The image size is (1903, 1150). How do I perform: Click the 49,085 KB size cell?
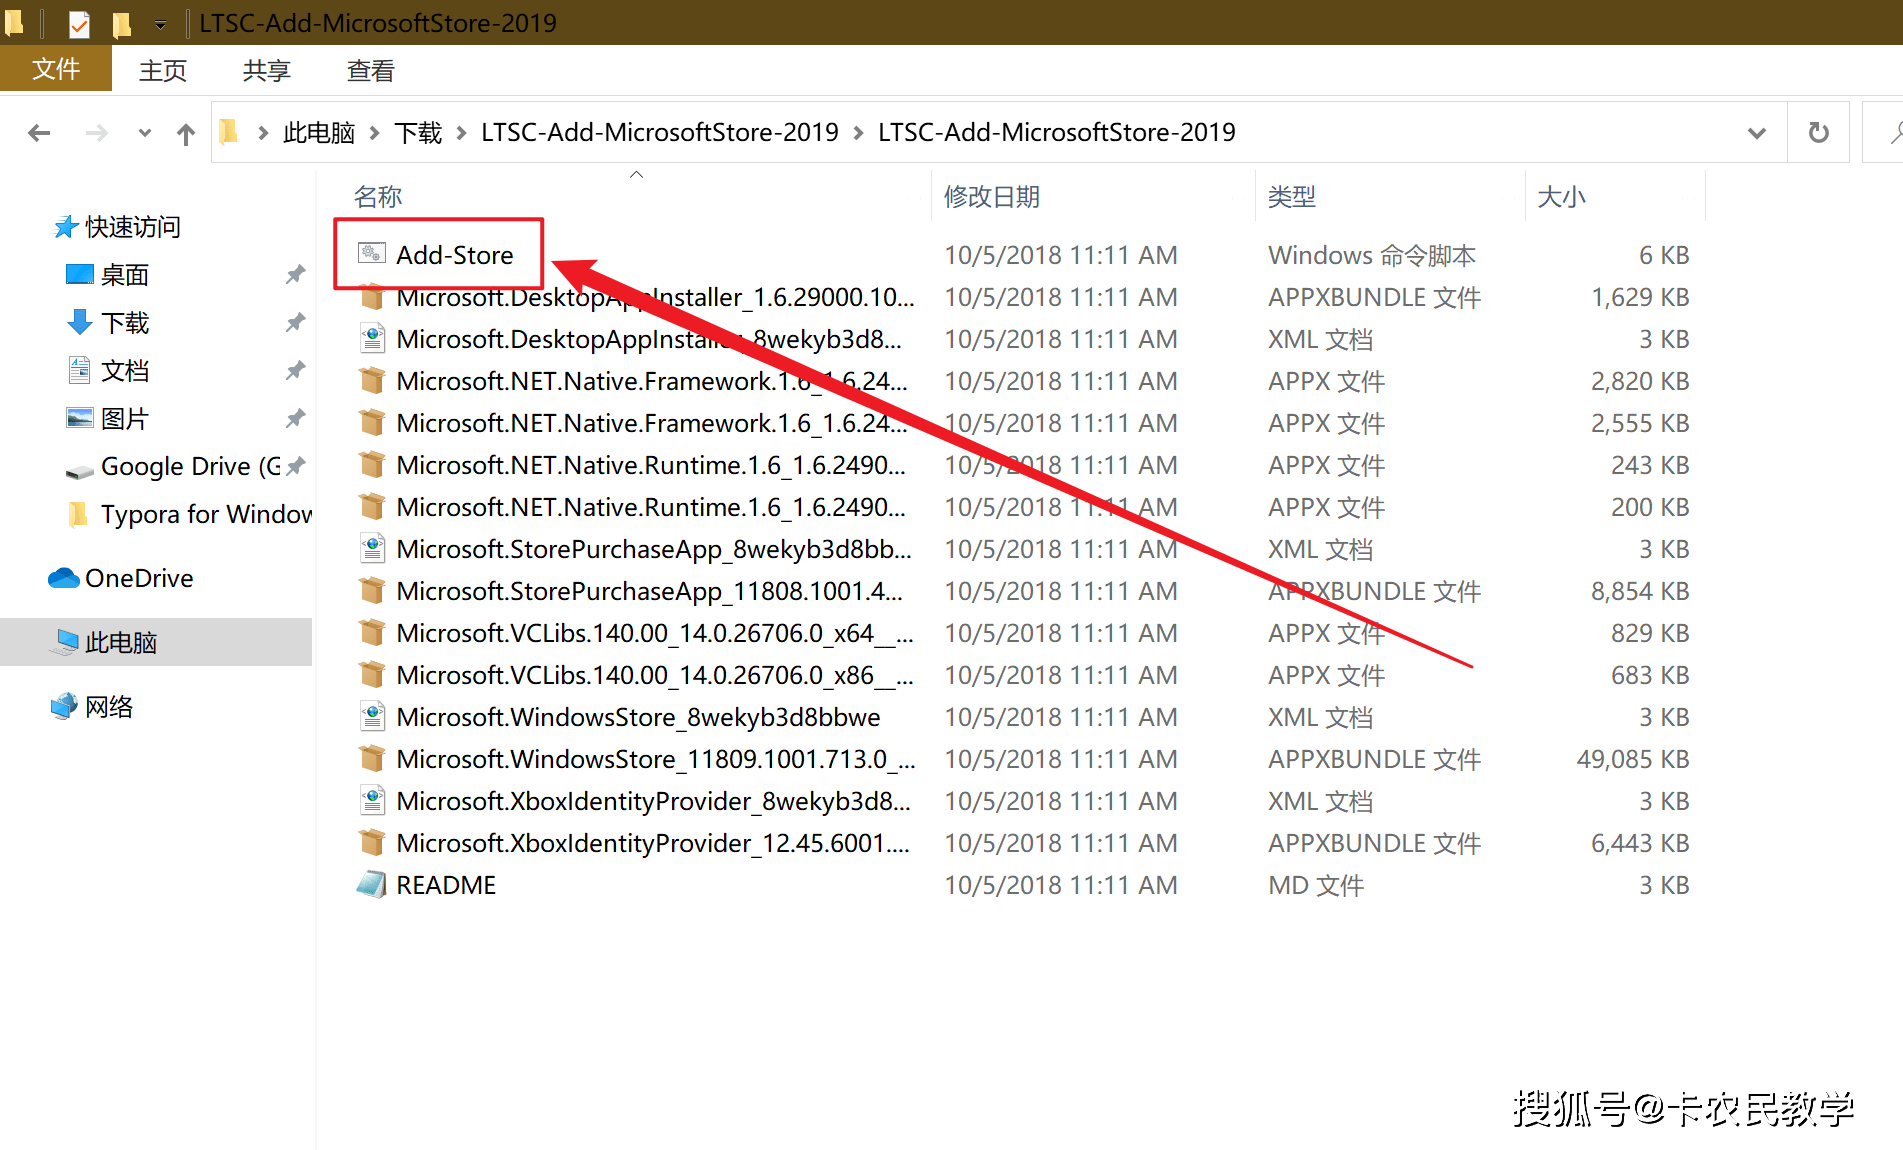1633,759
